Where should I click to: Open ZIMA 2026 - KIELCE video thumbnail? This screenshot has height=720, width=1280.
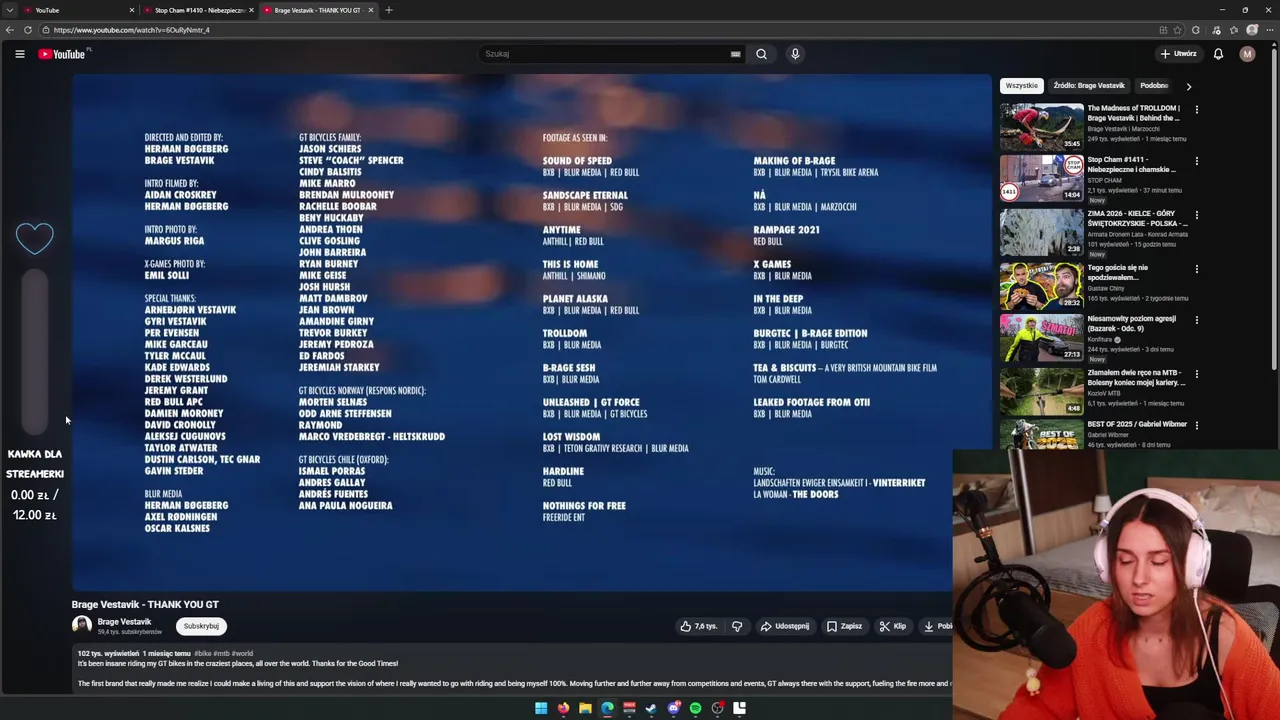click(x=1041, y=232)
